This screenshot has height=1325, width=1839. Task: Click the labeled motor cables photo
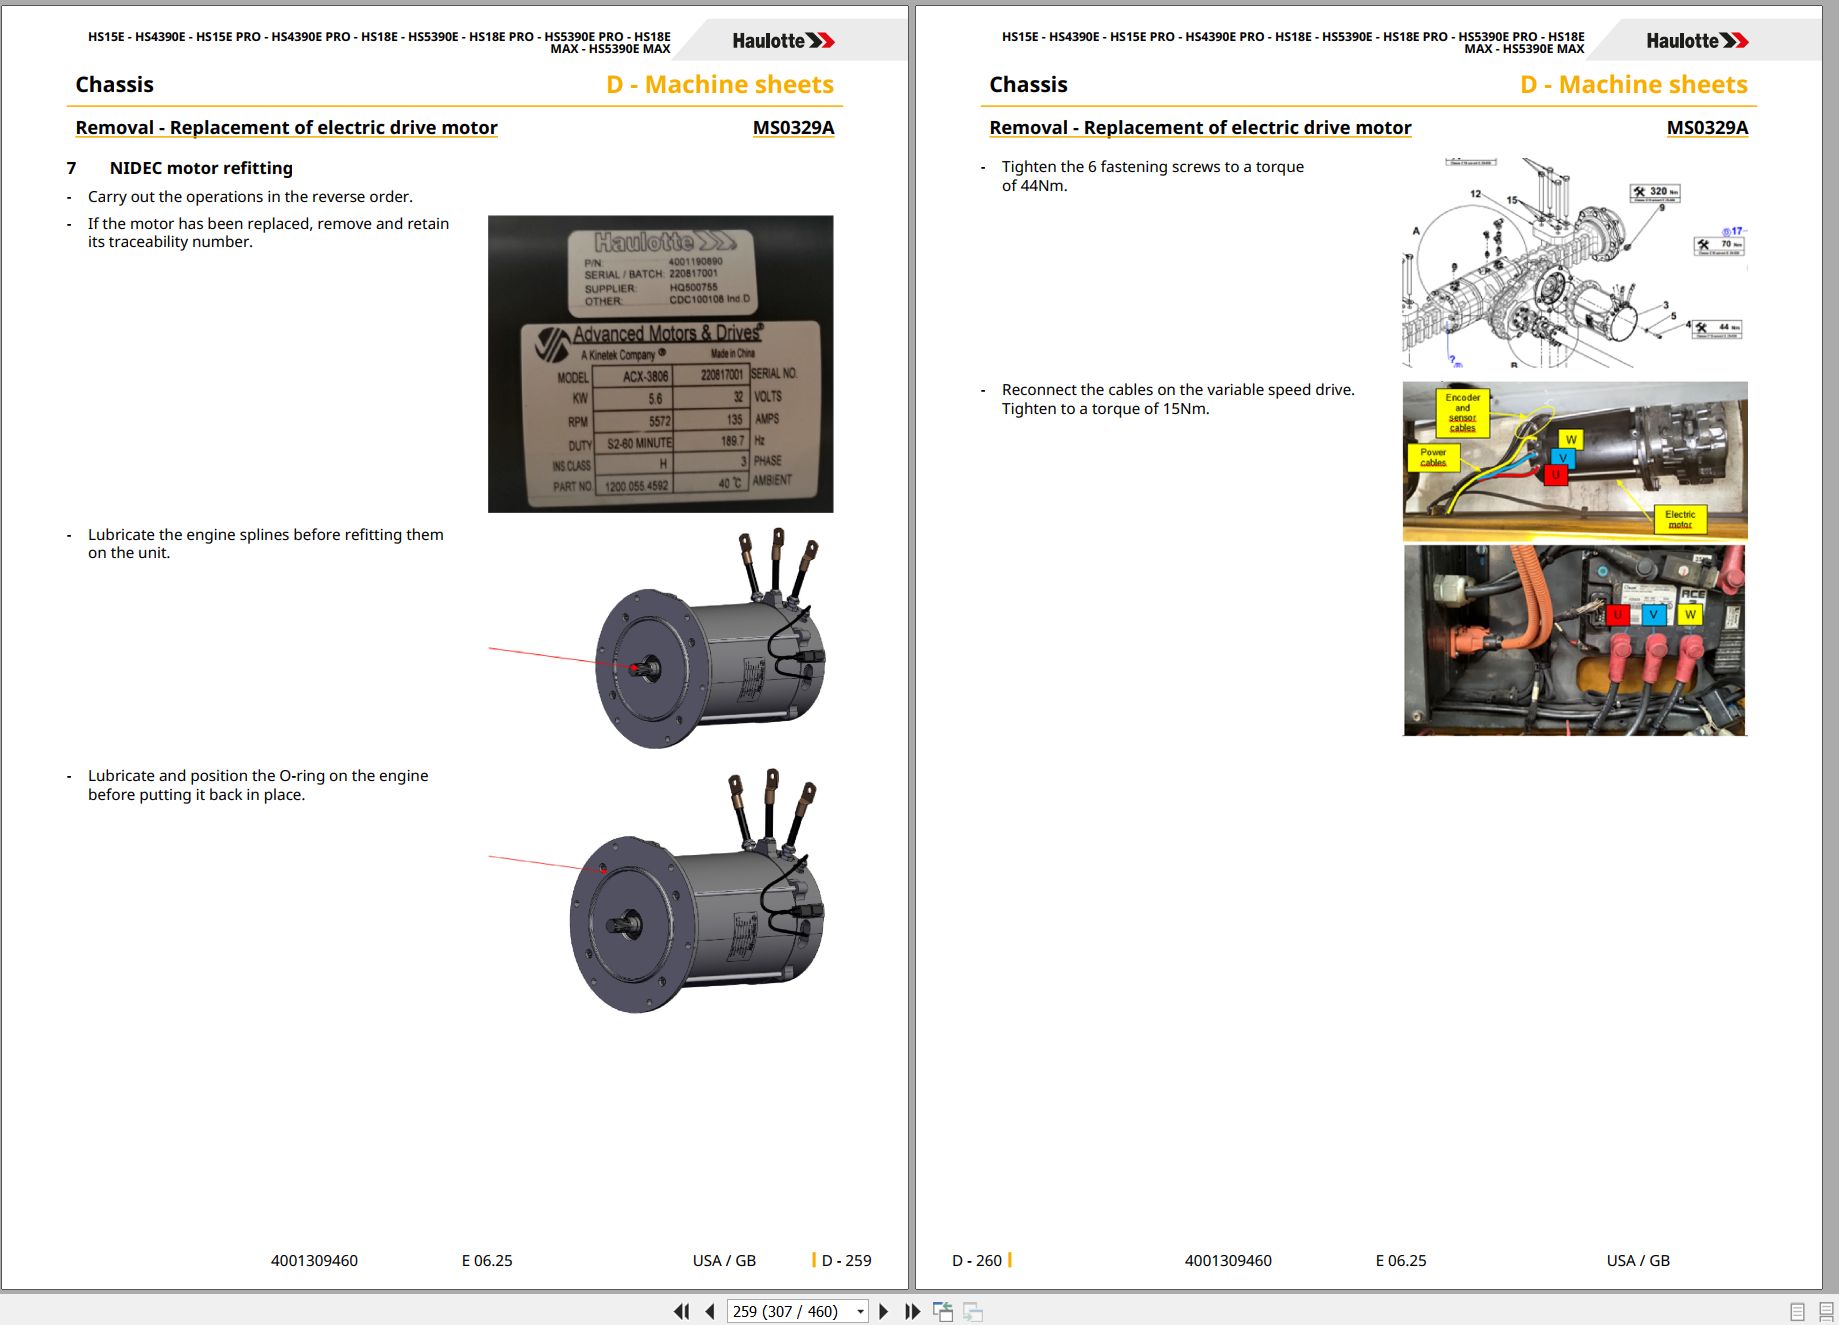pos(1575,461)
